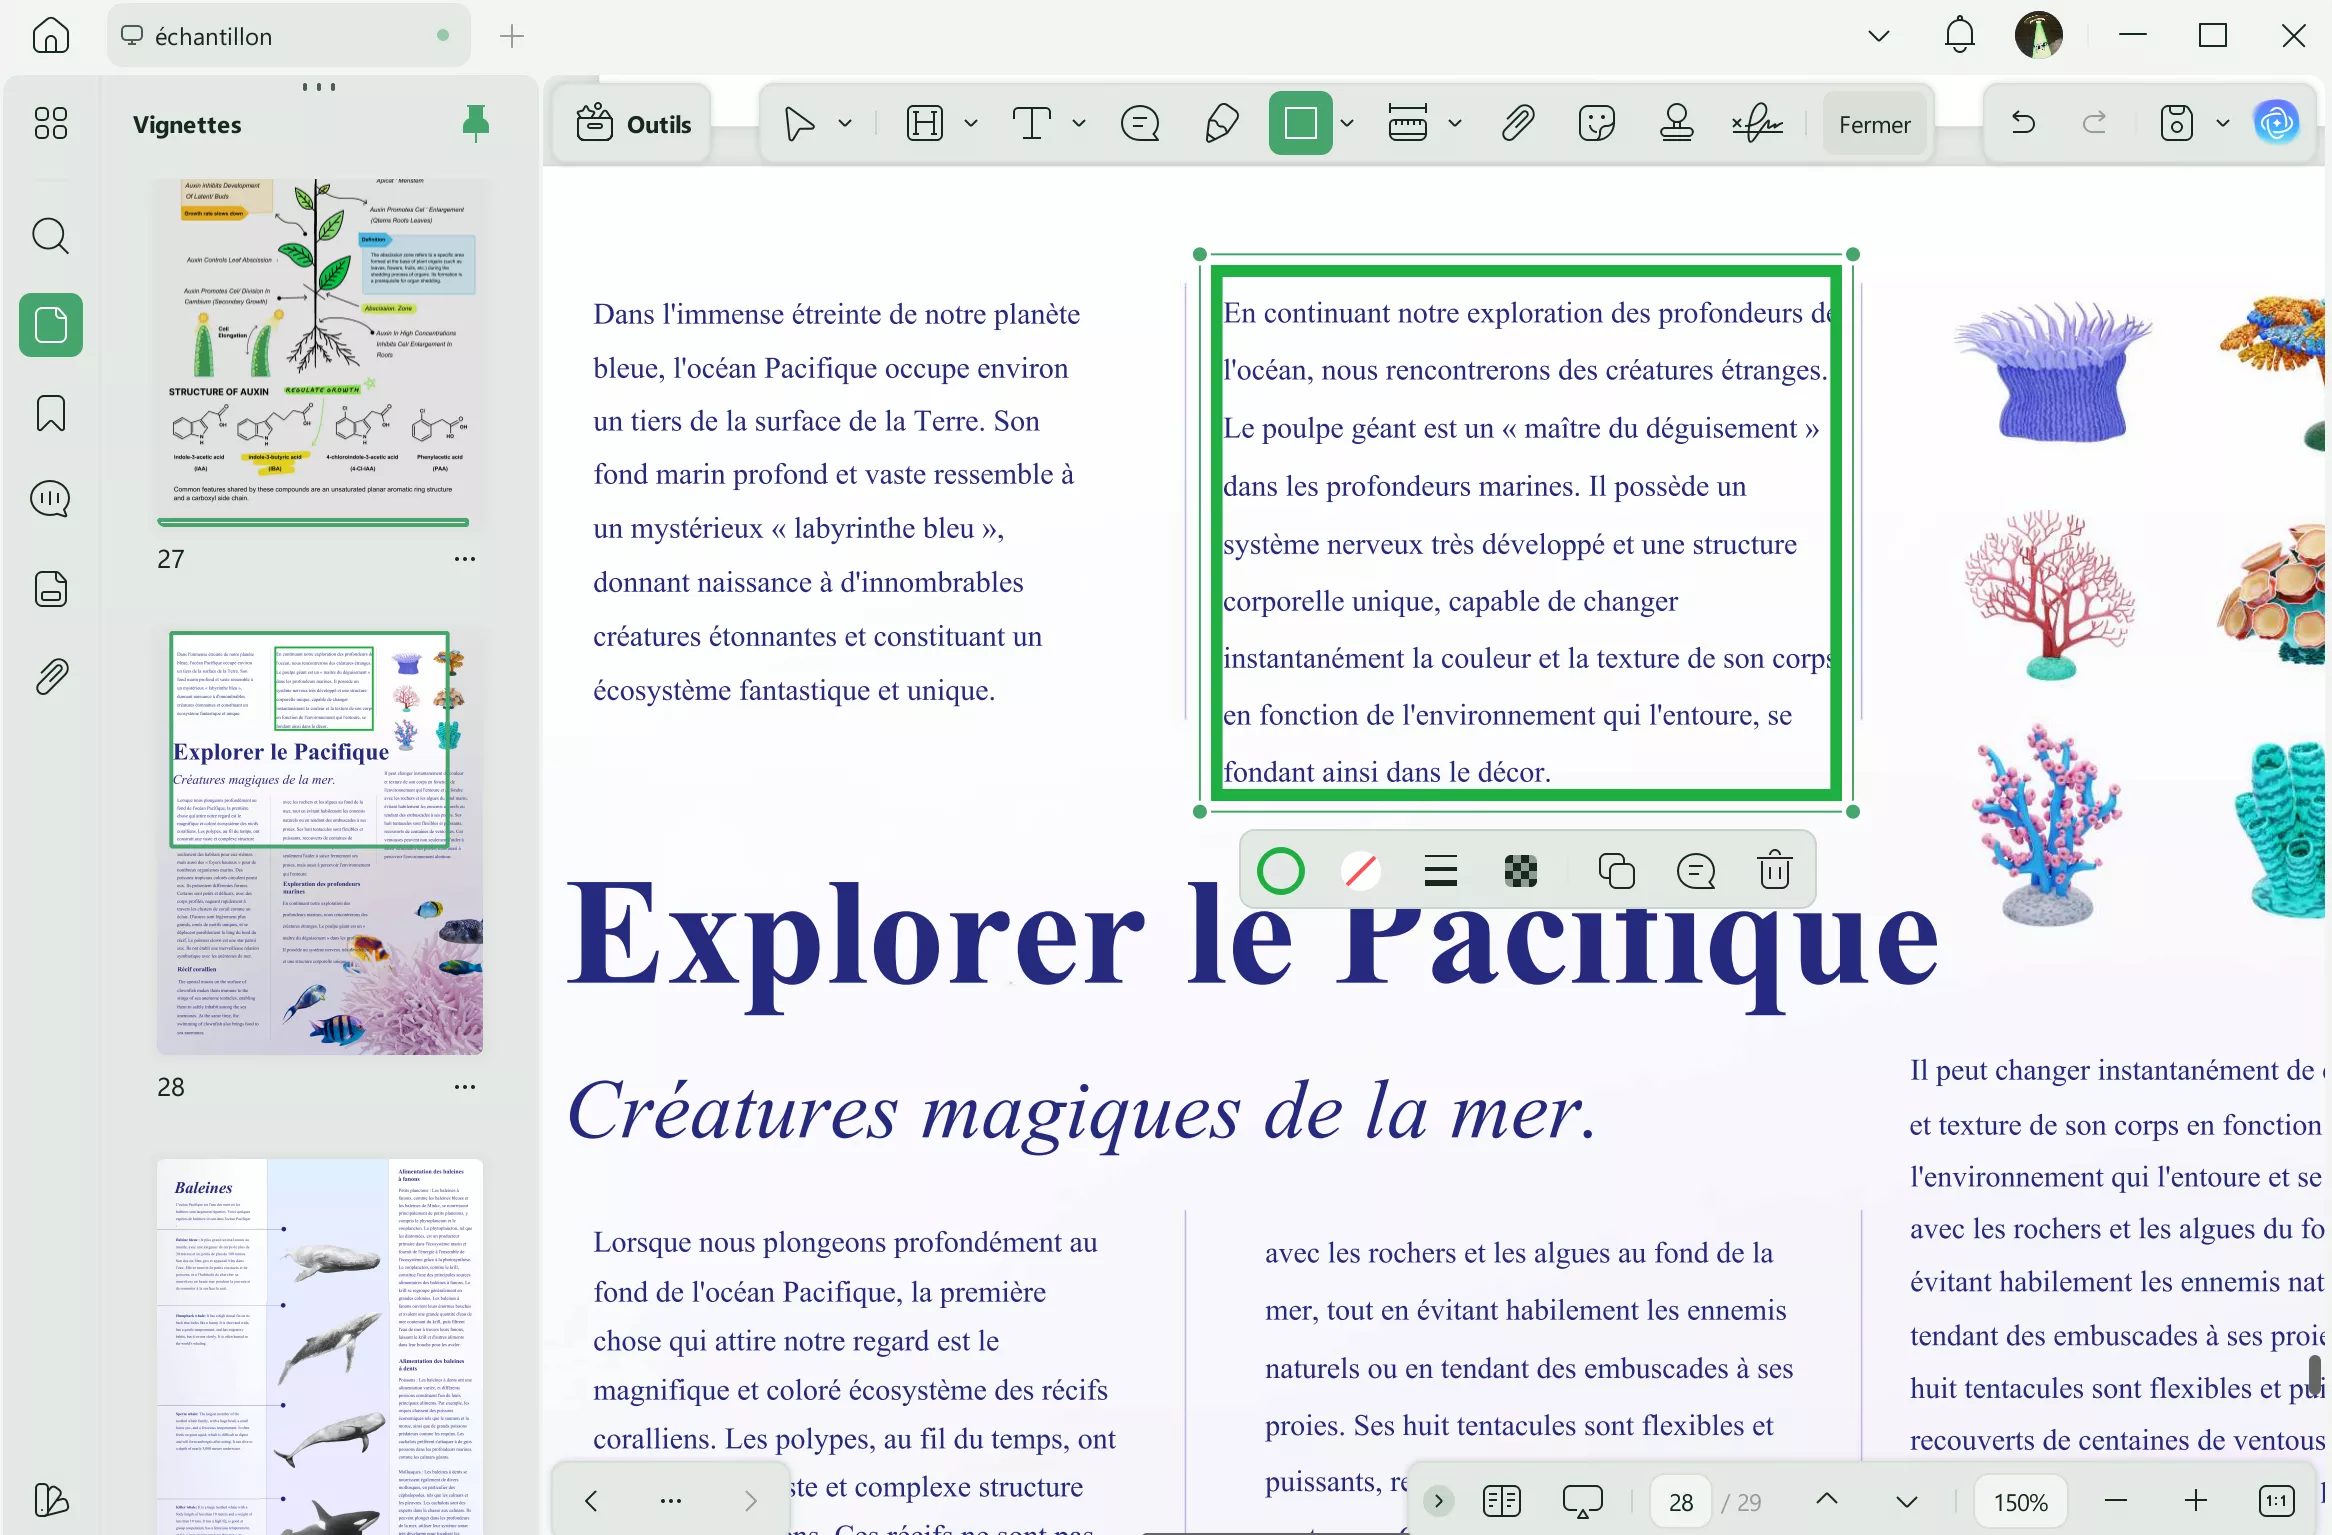Delete the selected annotation with the trash icon
The width and height of the screenshot is (2332, 1535).
(1774, 870)
